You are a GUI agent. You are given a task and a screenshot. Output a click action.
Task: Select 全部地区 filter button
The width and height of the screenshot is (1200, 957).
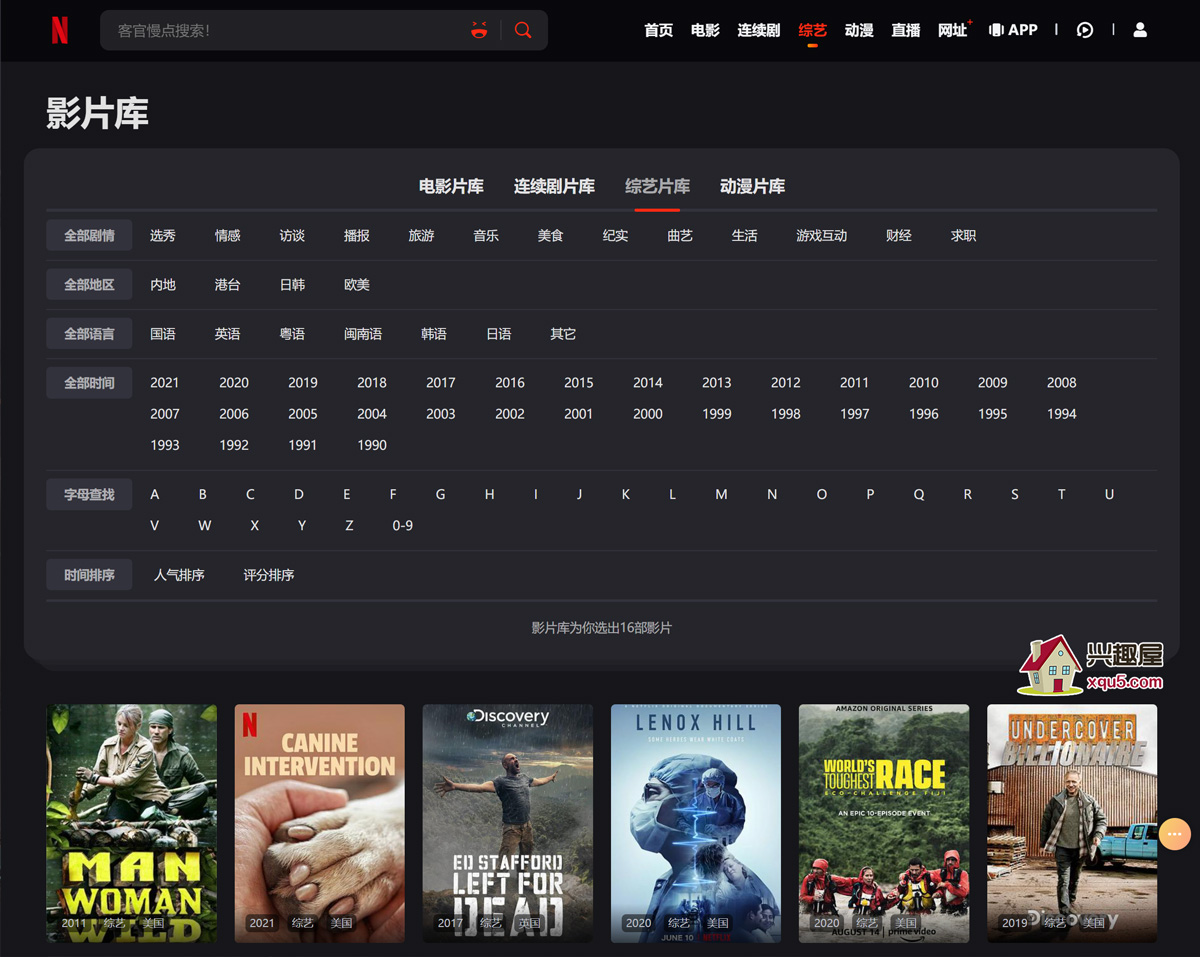coord(89,285)
